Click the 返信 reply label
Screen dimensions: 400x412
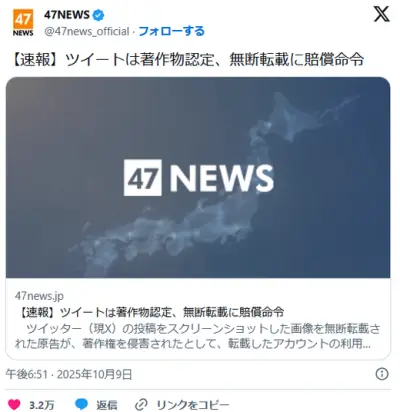tap(107, 405)
